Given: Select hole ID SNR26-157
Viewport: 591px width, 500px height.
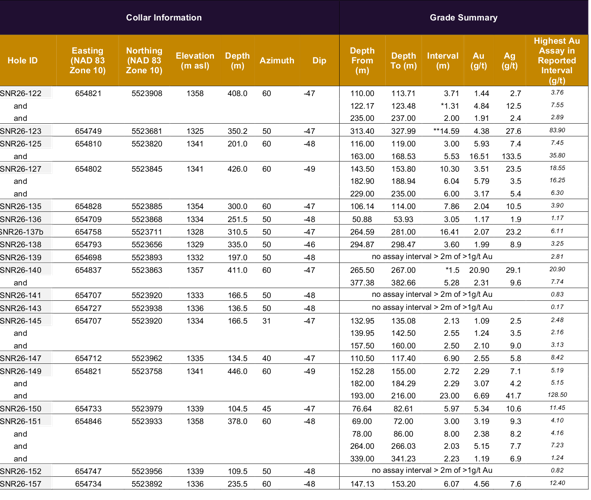Looking at the screenshot, I should coord(21,484).
